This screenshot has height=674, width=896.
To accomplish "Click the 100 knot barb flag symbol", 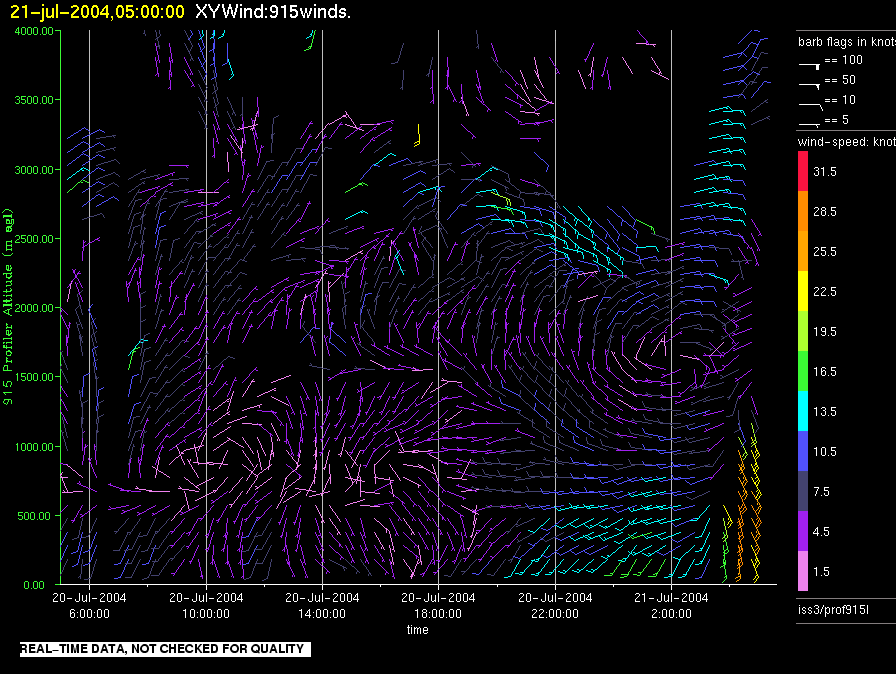I will point(809,66).
